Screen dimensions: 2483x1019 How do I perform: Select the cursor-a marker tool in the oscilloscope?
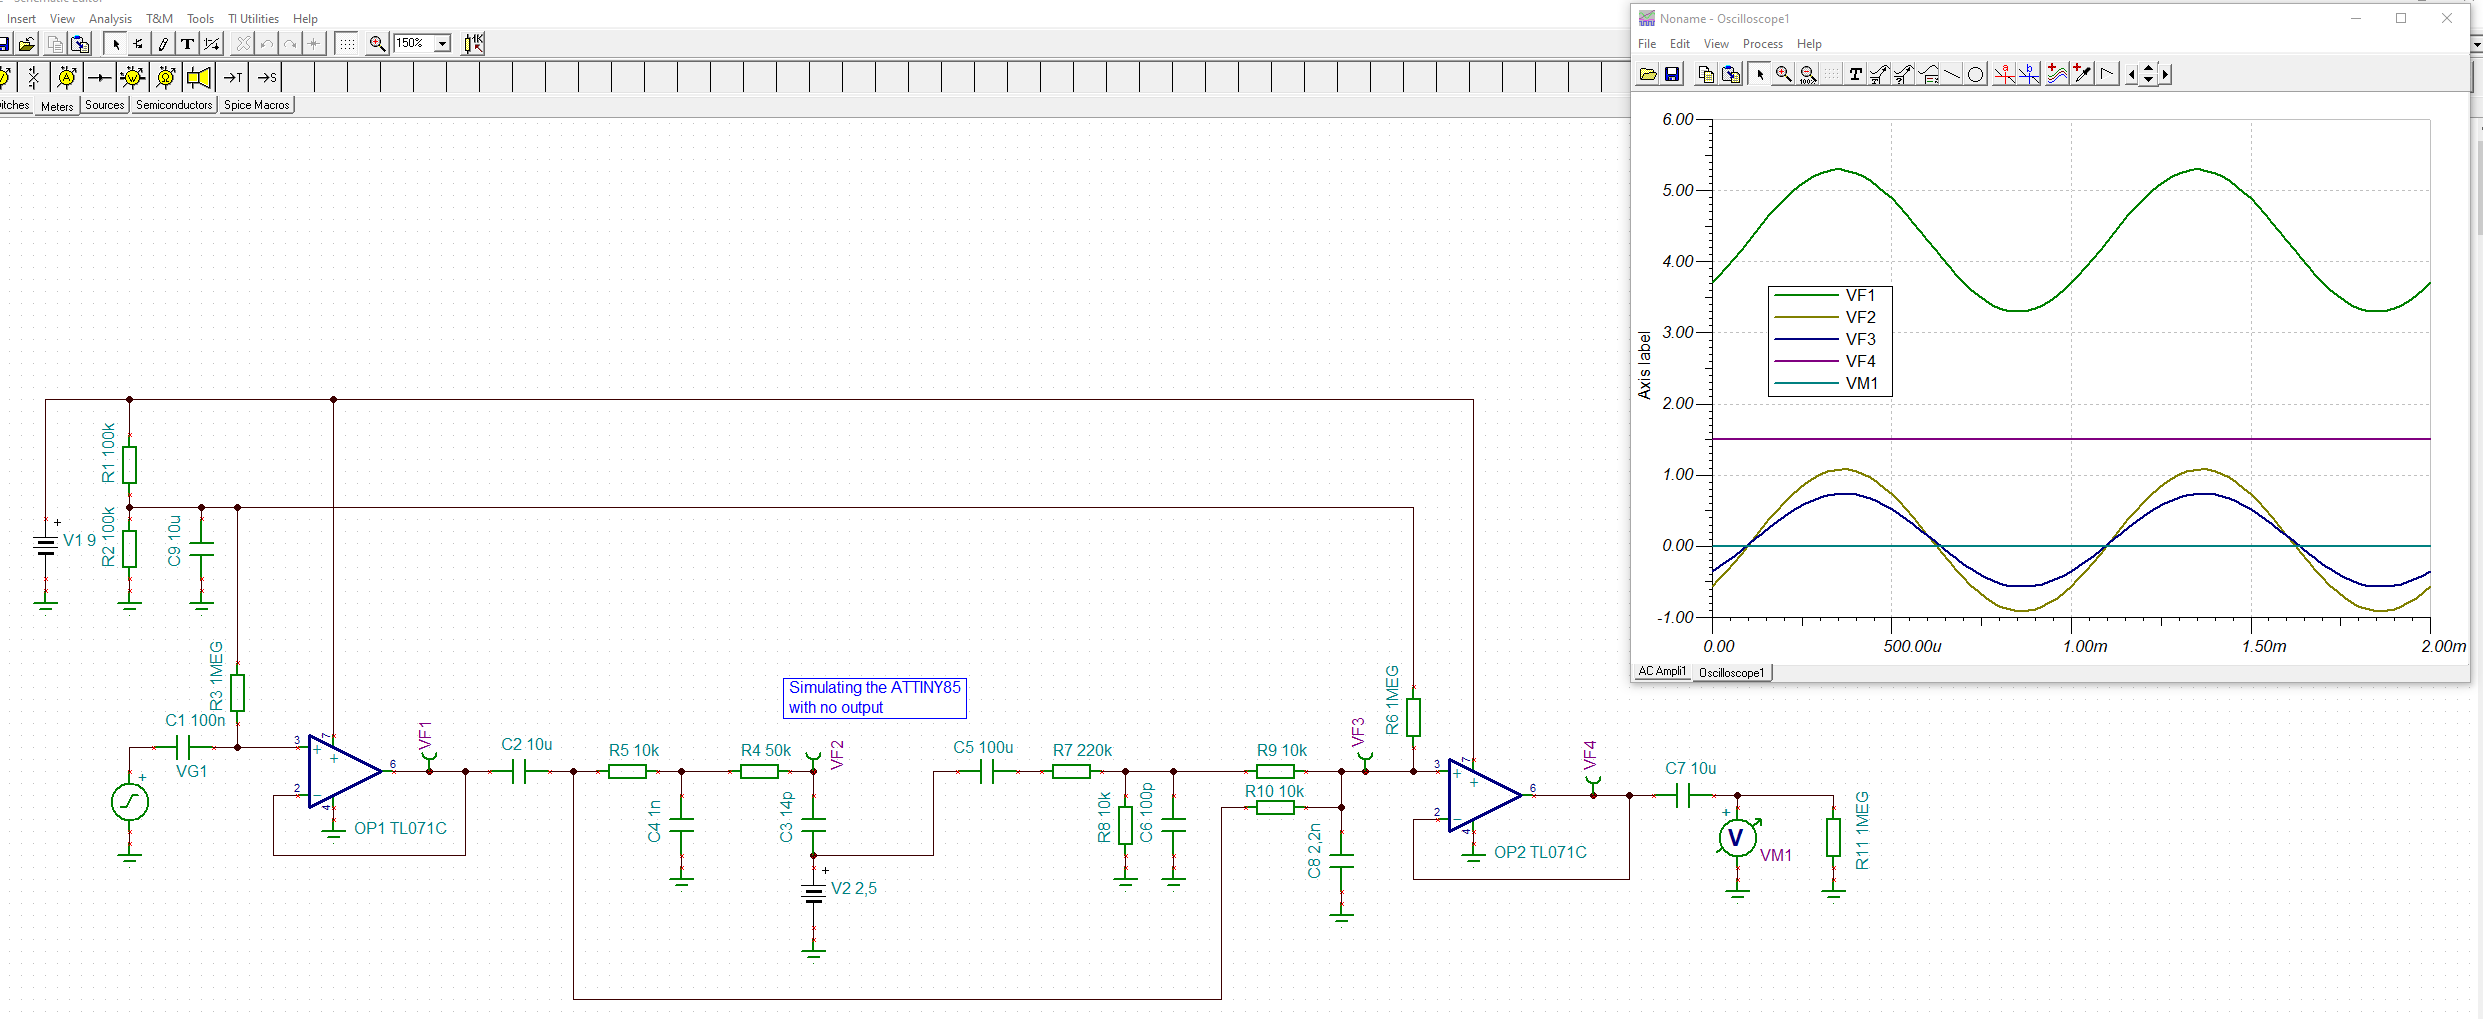(x=2006, y=74)
